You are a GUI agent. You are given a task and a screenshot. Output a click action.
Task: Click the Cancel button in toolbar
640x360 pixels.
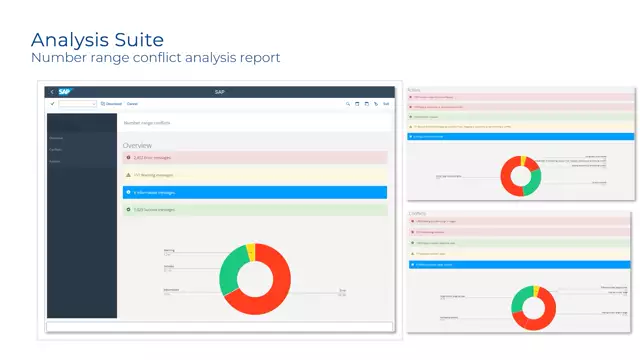pyautogui.click(x=132, y=104)
